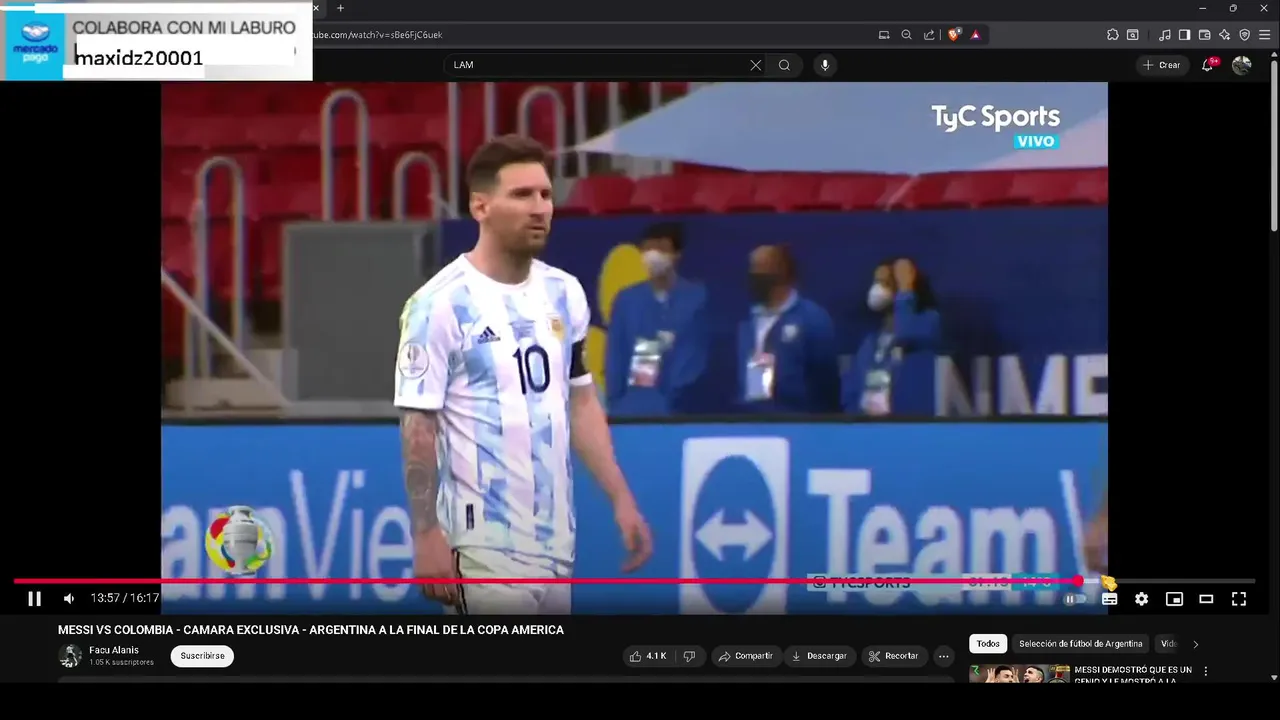Open more actions ellipsis under video
This screenshot has width=1280, height=720.
[x=944, y=656]
